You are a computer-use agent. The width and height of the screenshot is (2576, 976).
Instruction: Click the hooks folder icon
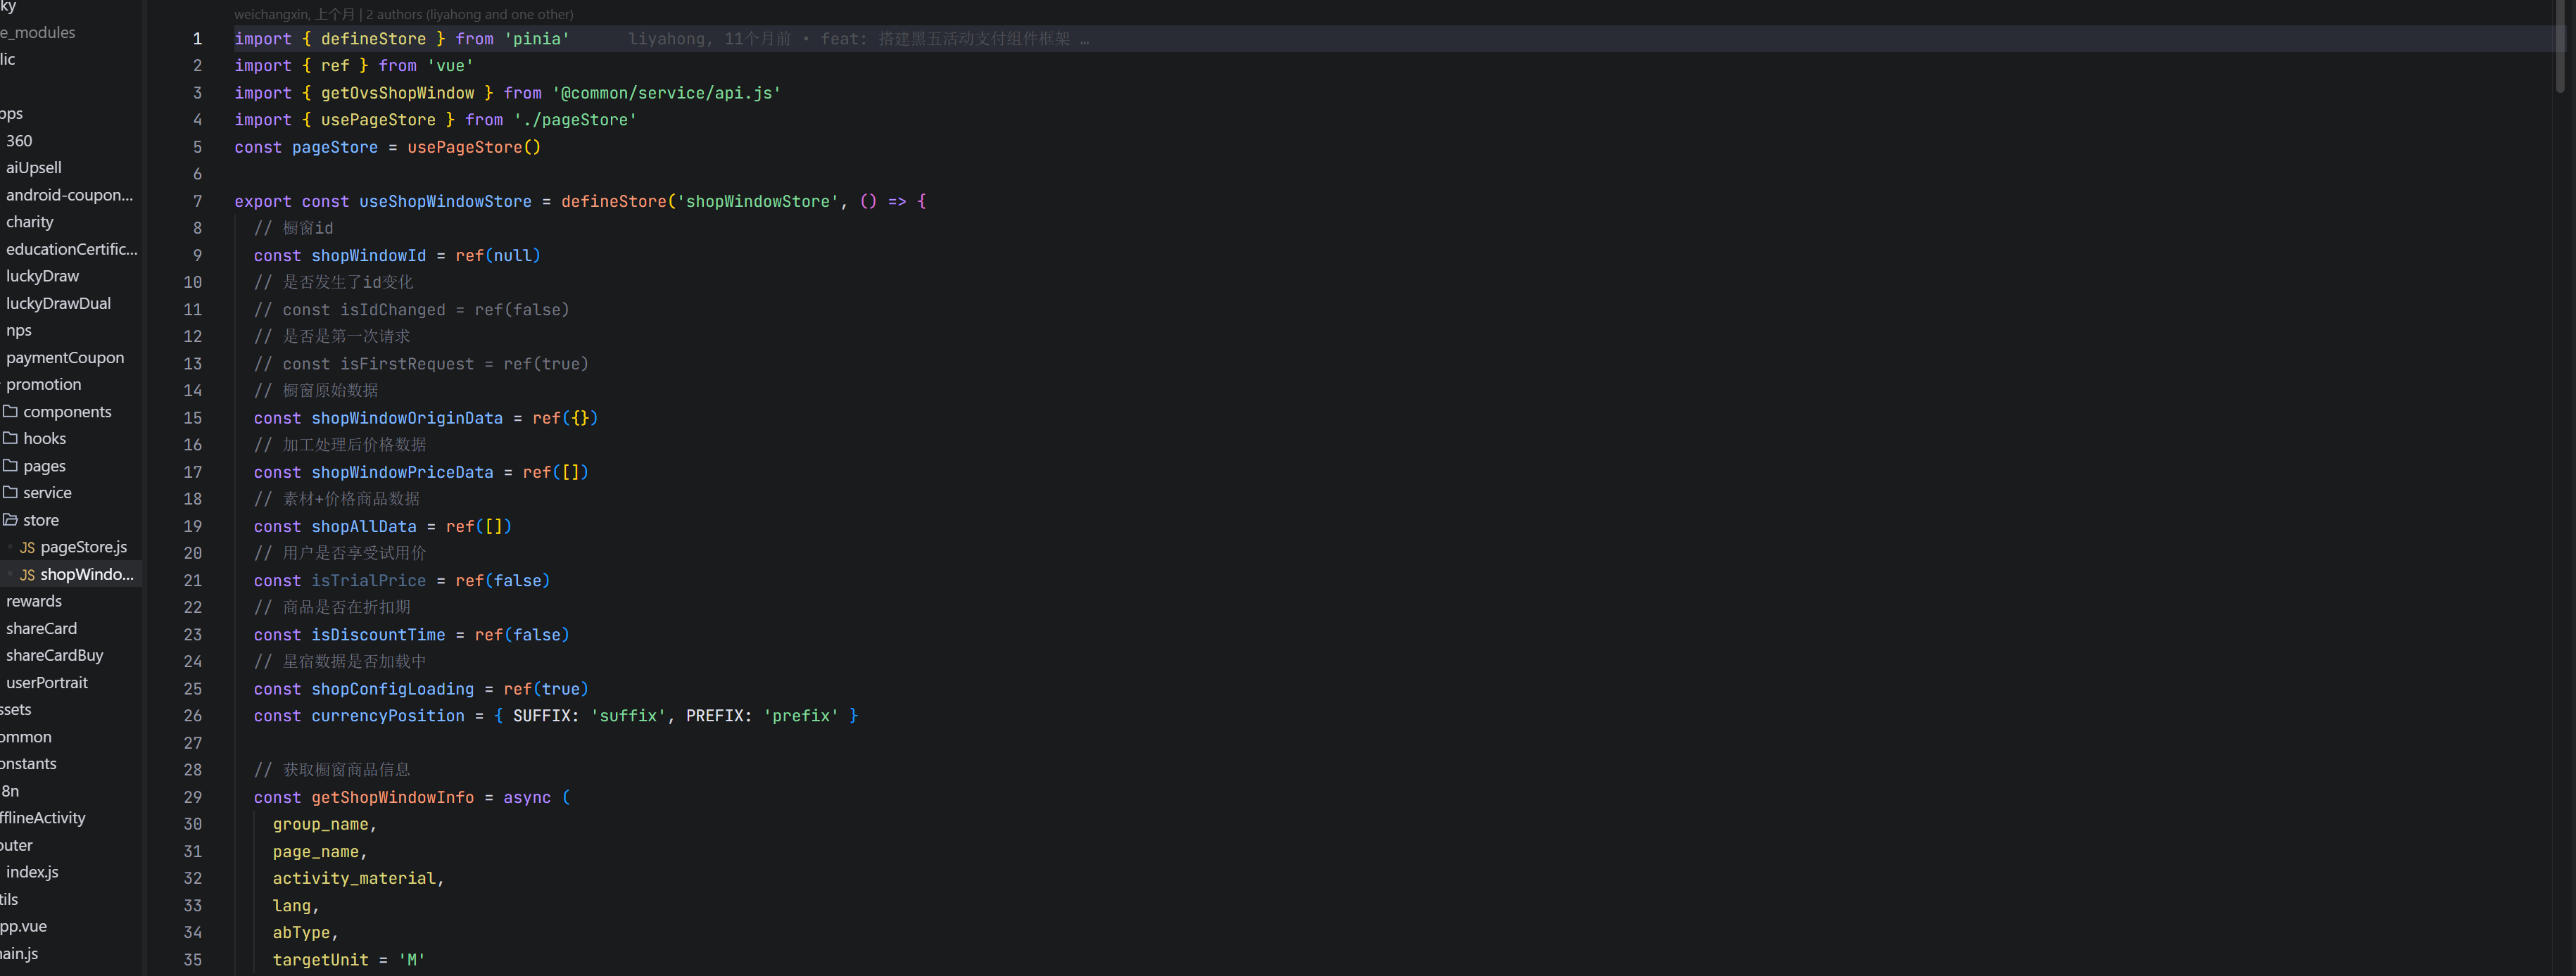tap(10, 438)
